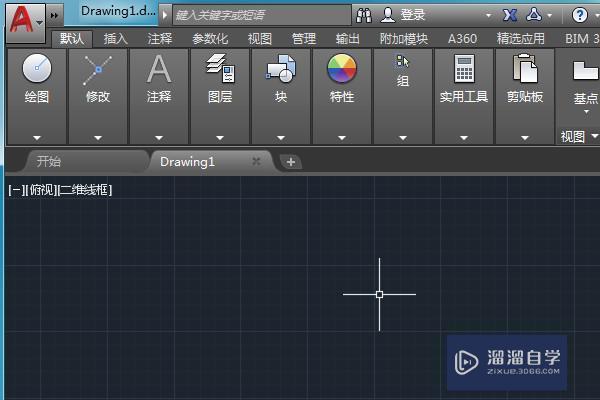Click the 块 block panel icon
This screenshot has height=400, width=600.
pos(281,69)
